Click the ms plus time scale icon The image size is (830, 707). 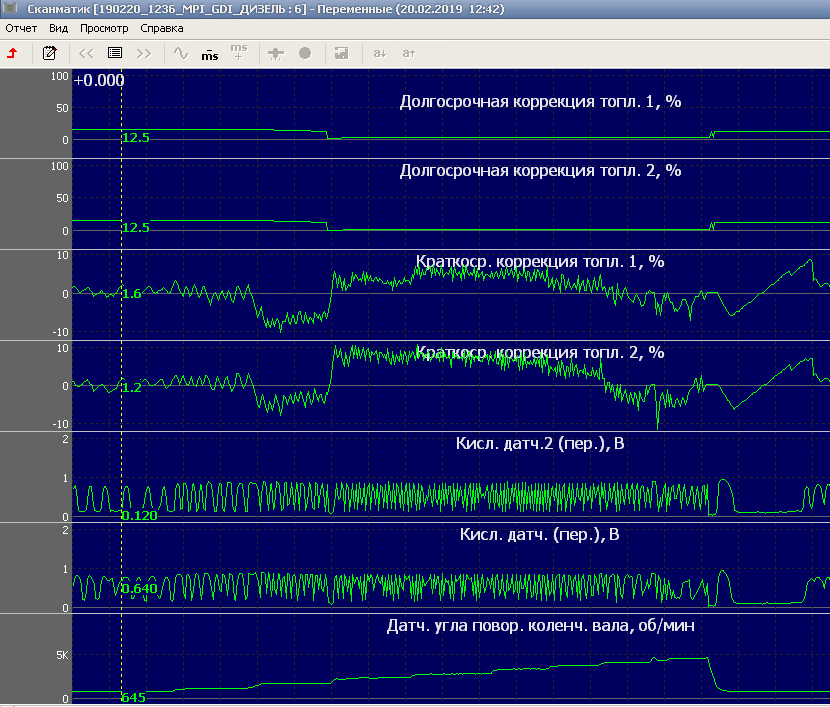239,52
